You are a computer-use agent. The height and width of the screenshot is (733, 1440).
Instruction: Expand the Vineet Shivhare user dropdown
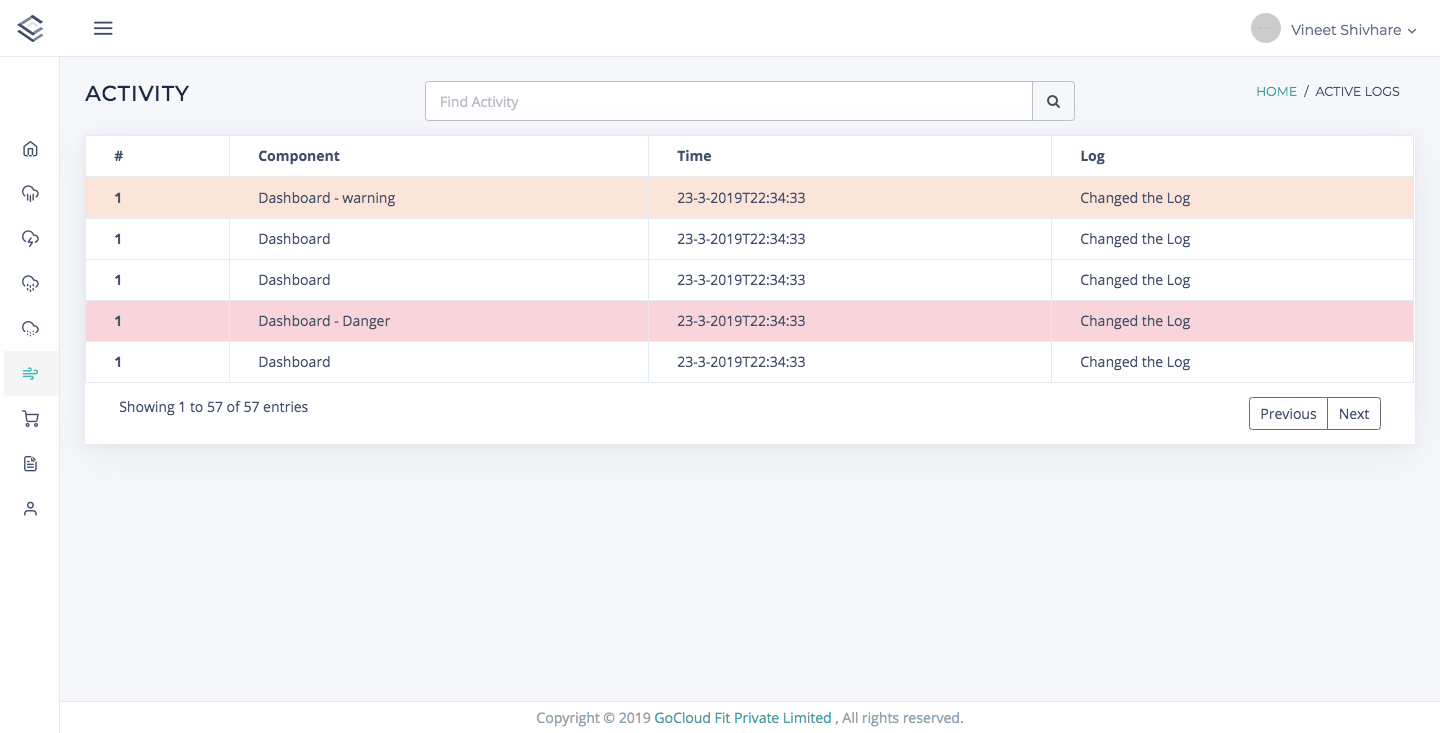point(1354,30)
